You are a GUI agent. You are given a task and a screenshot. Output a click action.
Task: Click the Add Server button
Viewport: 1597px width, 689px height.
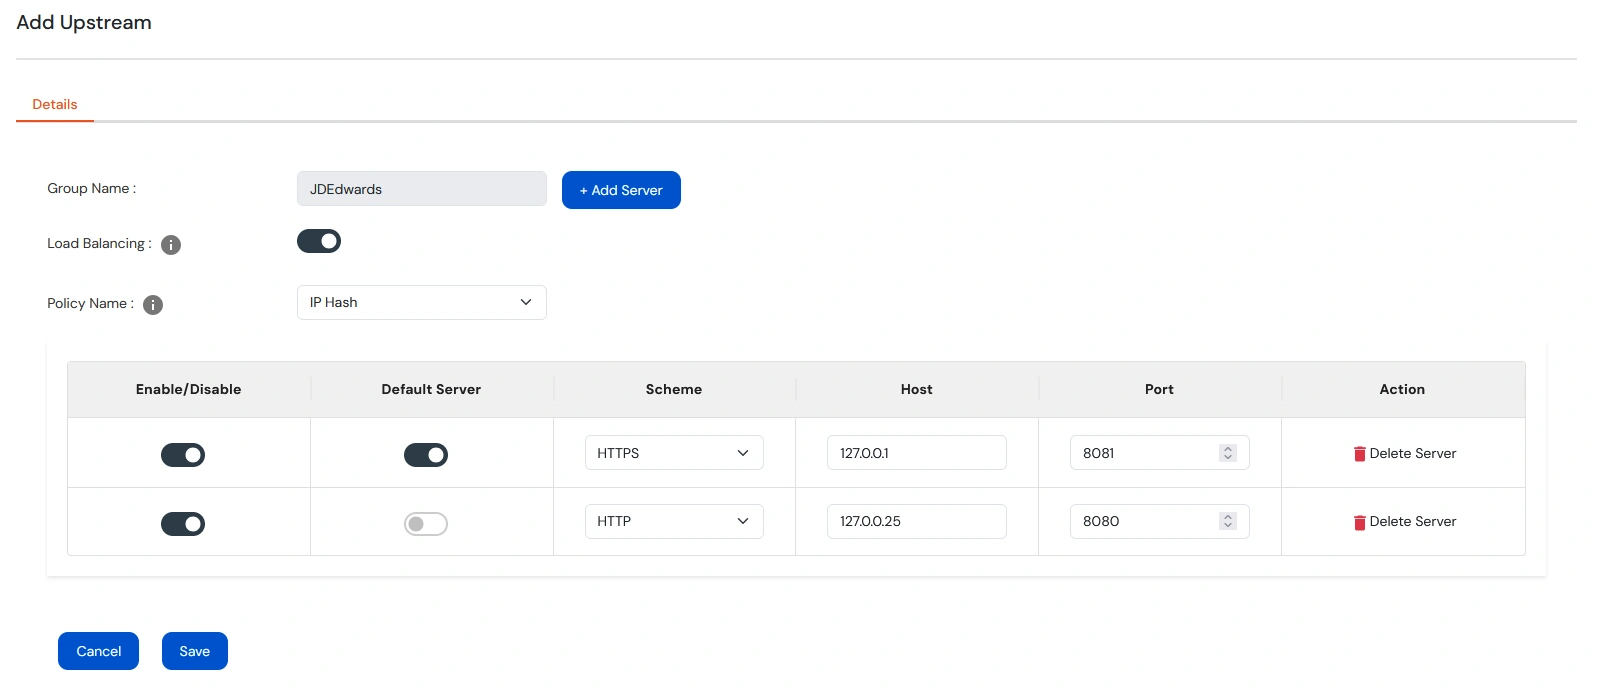click(x=621, y=190)
